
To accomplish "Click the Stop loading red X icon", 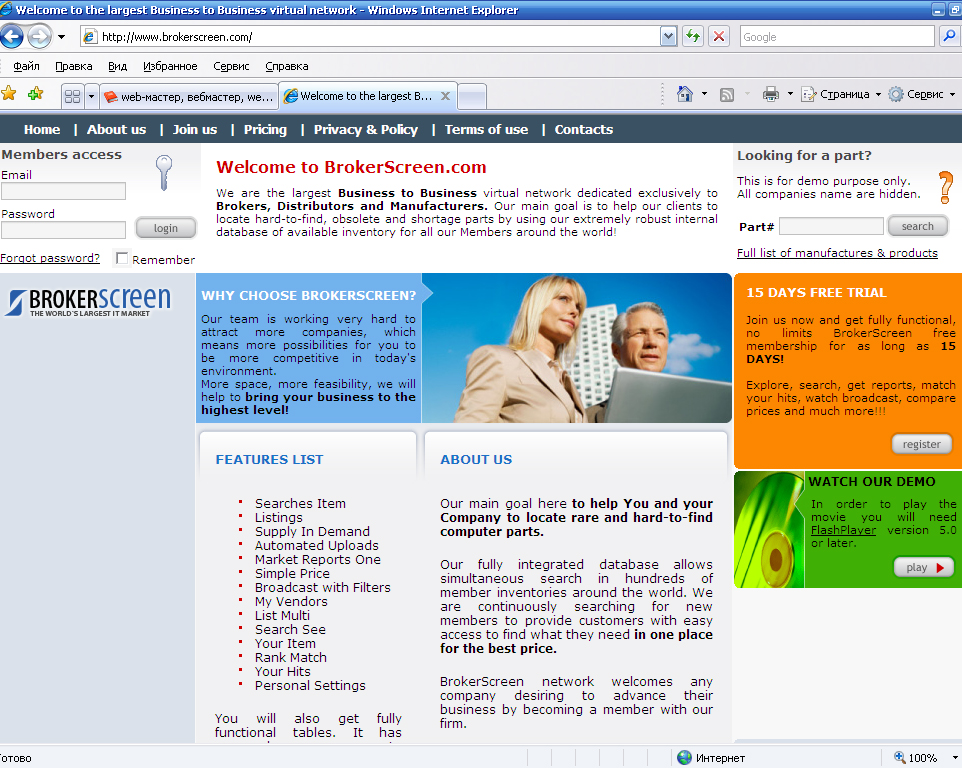I will pyautogui.click(x=719, y=37).
